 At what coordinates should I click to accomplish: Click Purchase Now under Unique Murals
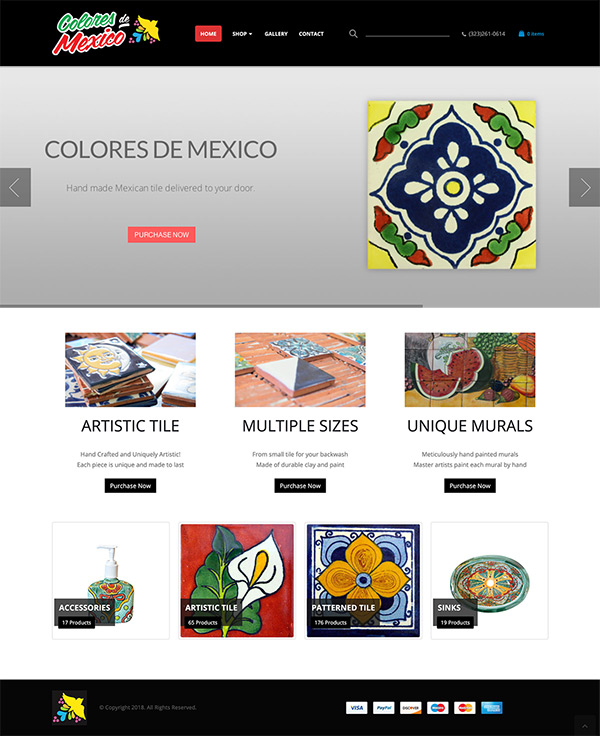coord(469,486)
